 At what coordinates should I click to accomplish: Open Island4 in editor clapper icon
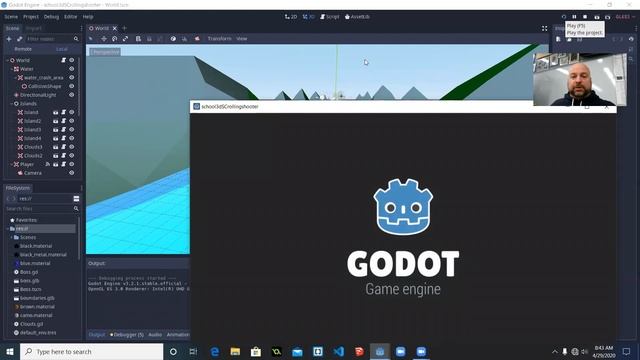click(56, 138)
